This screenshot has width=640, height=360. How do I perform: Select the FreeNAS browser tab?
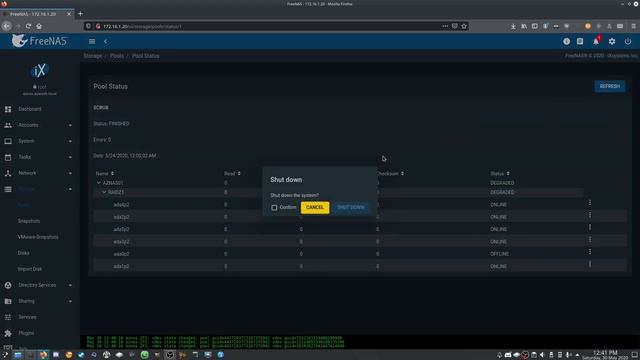(x=37, y=14)
